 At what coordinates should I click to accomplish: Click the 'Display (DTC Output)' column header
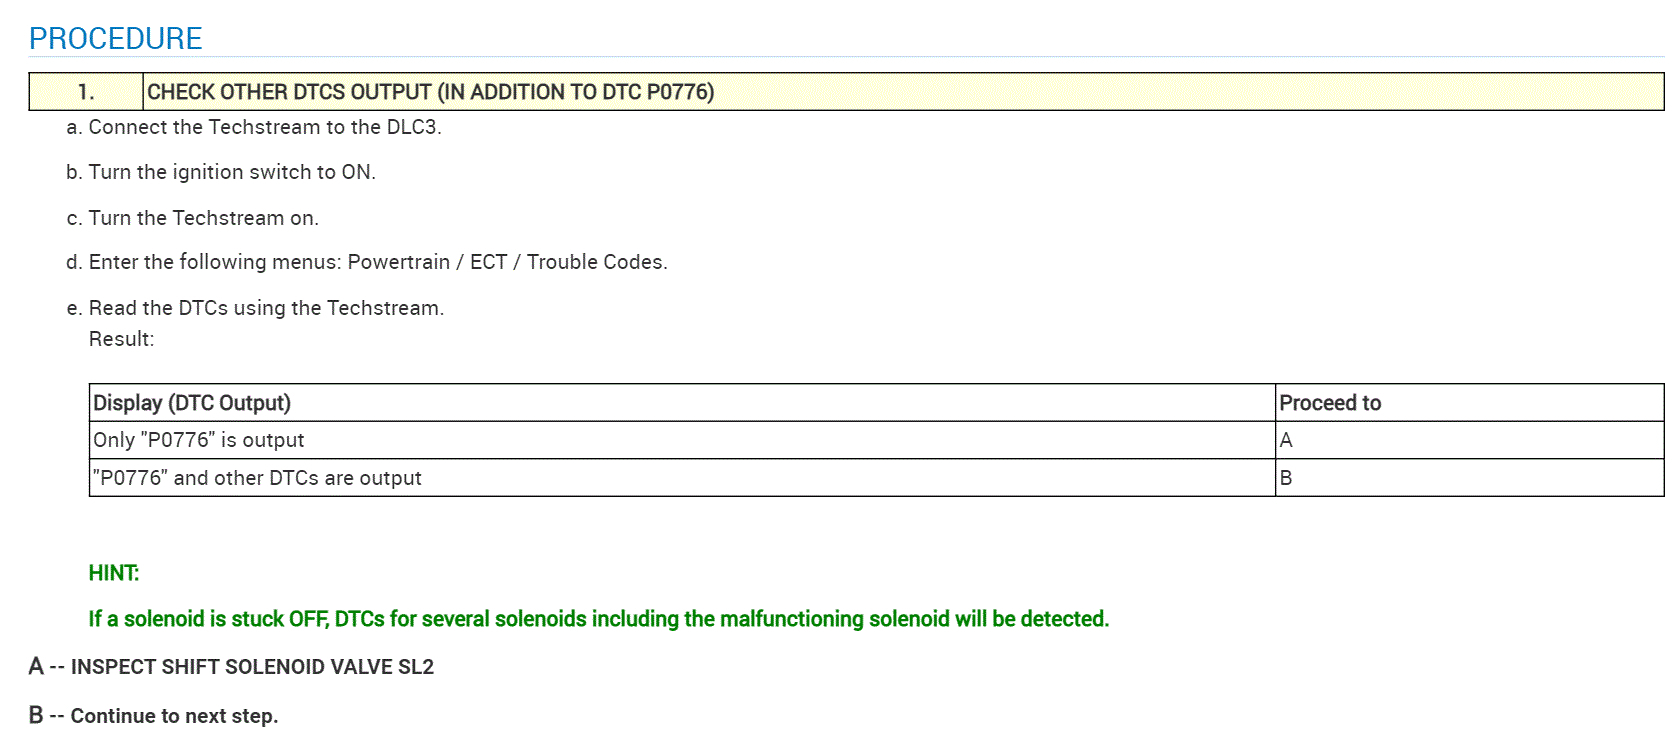coord(192,403)
